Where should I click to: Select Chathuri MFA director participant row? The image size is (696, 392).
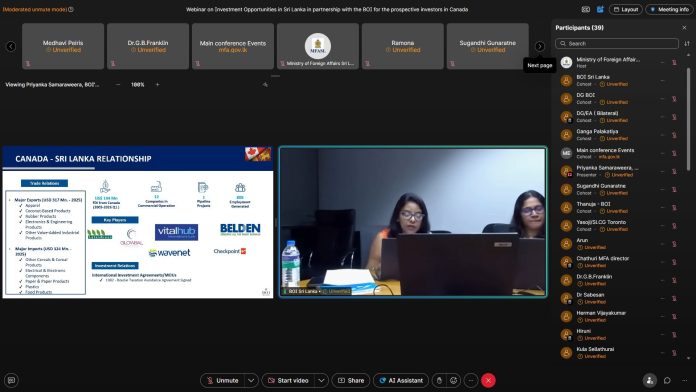[x=619, y=262]
